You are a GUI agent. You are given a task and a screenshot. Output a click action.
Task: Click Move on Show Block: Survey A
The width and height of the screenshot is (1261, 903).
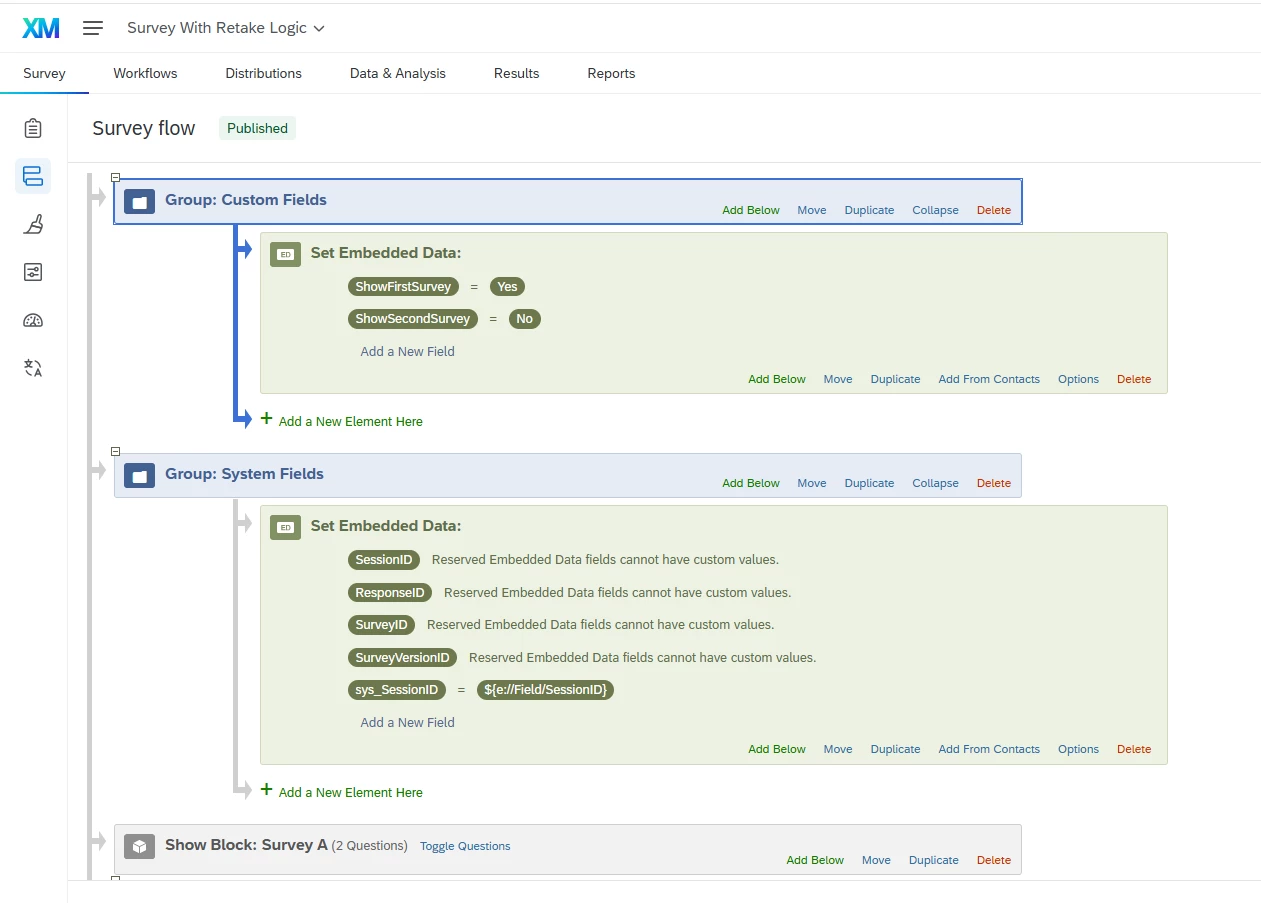click(x=876, y=860)
